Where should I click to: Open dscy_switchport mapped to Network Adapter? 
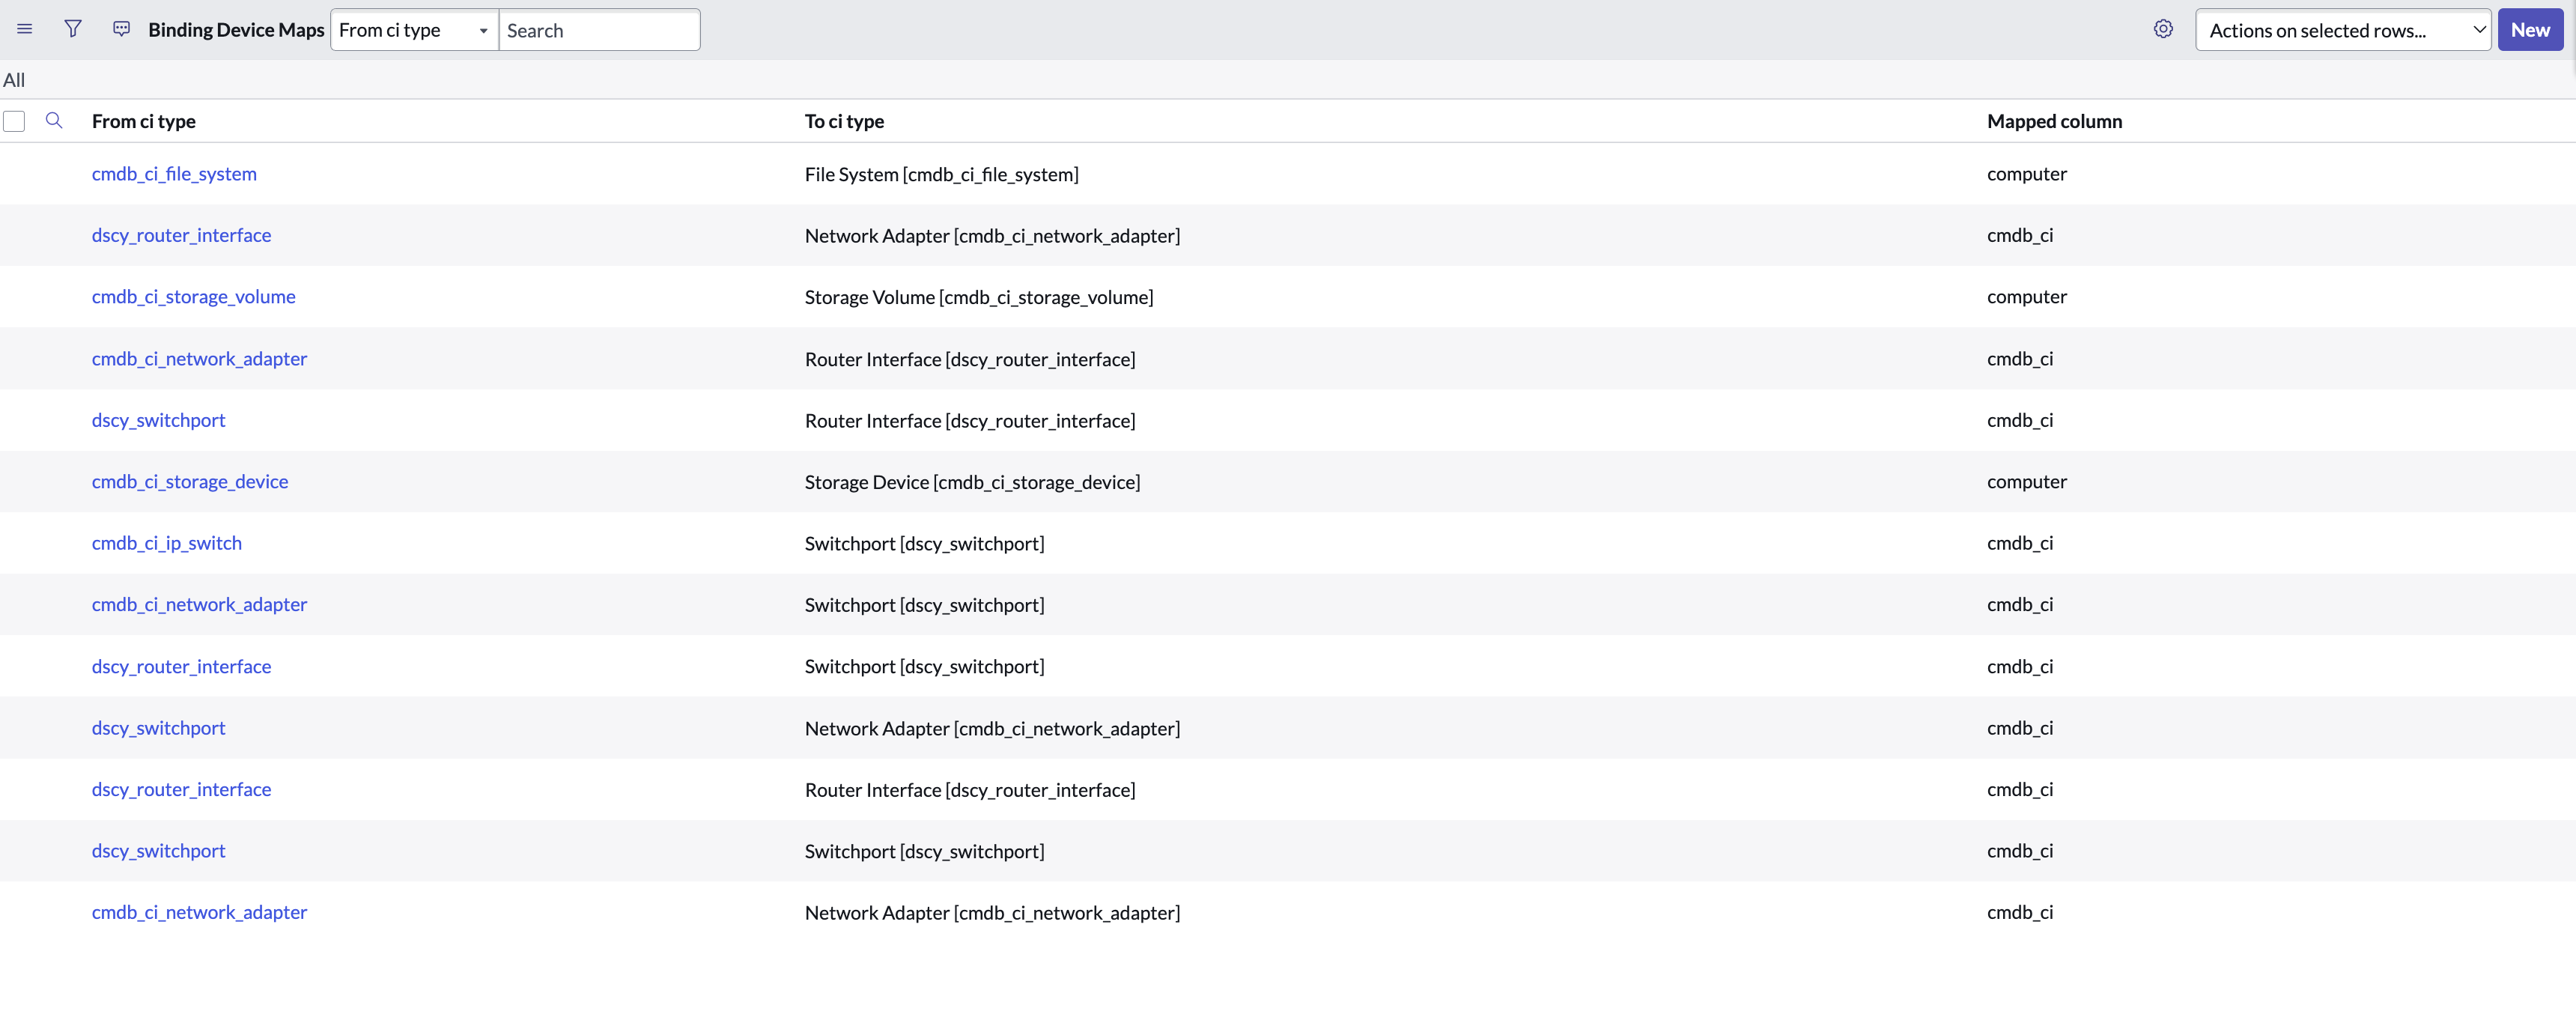[158, 728]
